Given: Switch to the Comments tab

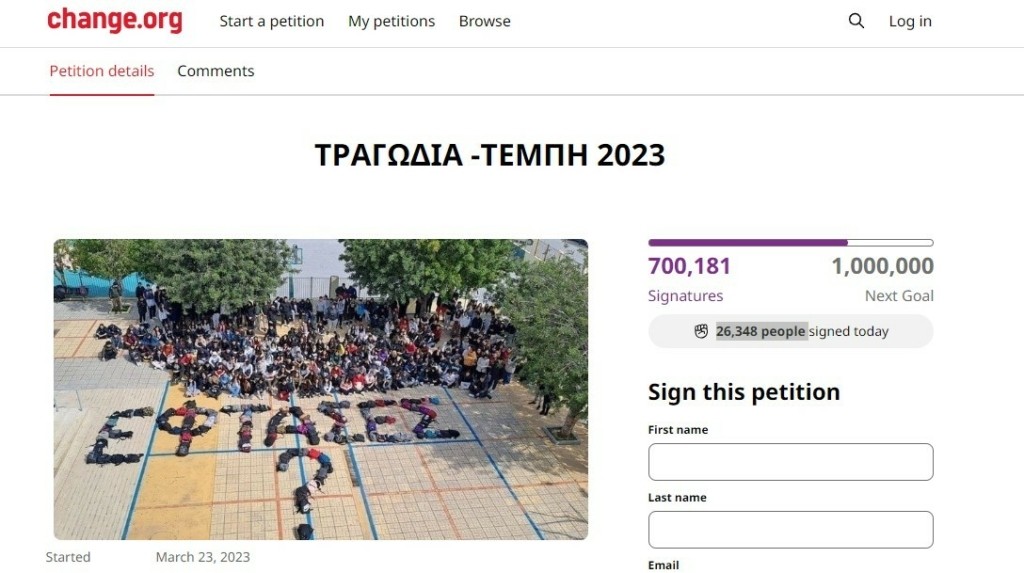Looking at the screenshot, I should (x=216, y=71).
